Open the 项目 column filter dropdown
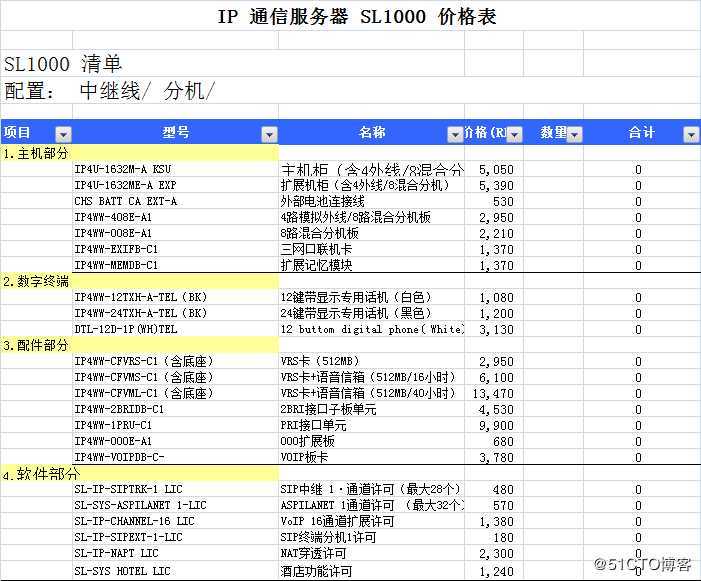The height and width of the screenshot is (581, 701). [63, 134]
